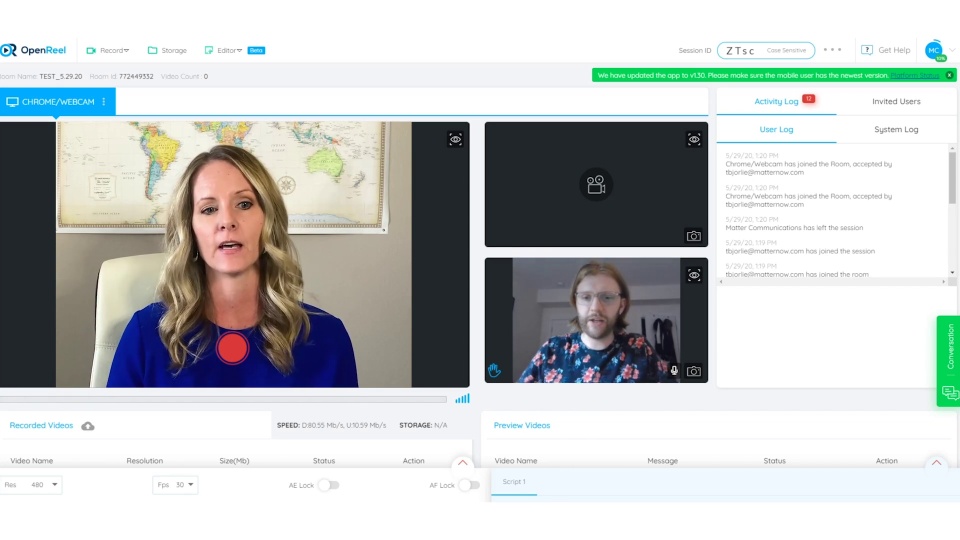Open the three-dot more options menu
The image size is (960, 540).
tap(832, 50)
